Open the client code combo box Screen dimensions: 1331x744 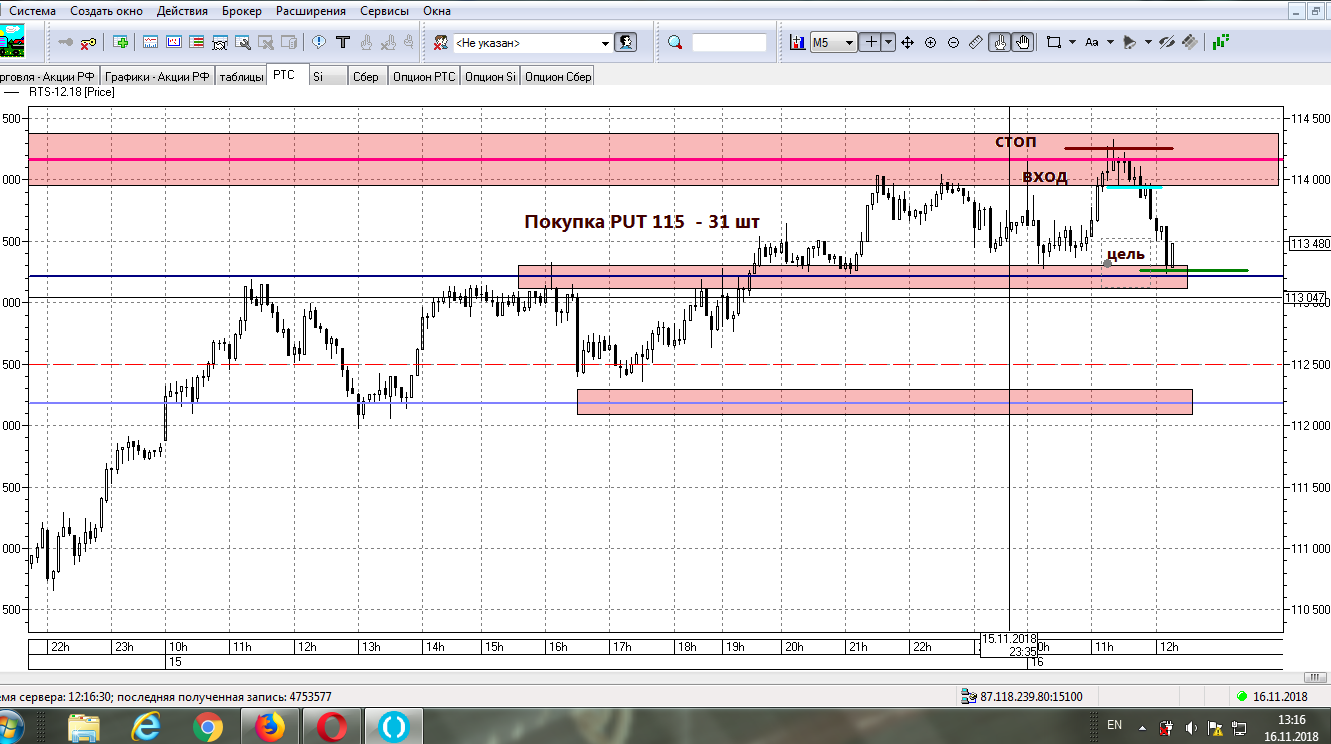click(x=532, y=43)
